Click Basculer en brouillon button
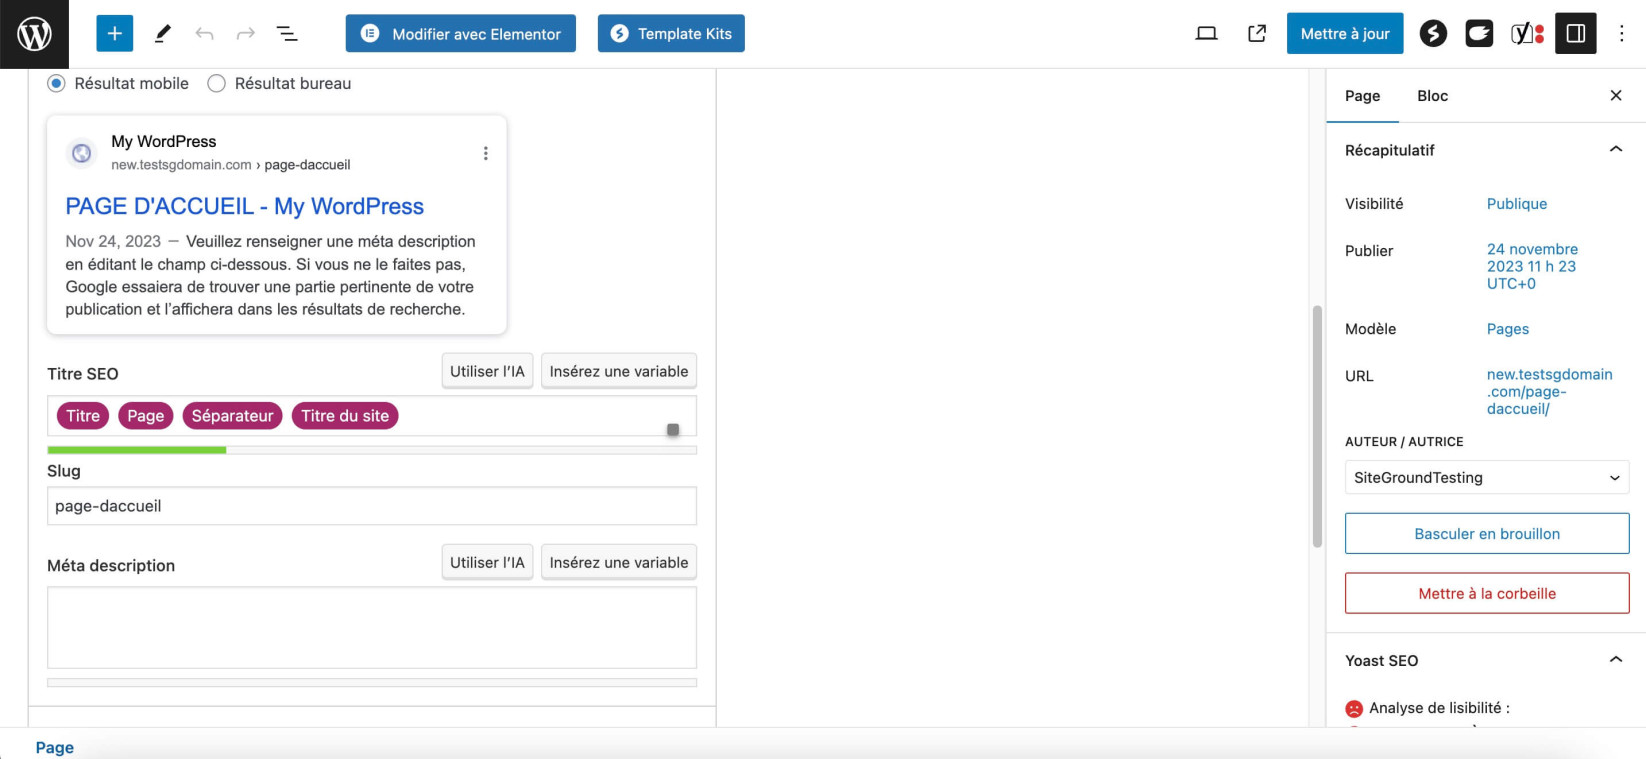 click(x=1487, y=534)
